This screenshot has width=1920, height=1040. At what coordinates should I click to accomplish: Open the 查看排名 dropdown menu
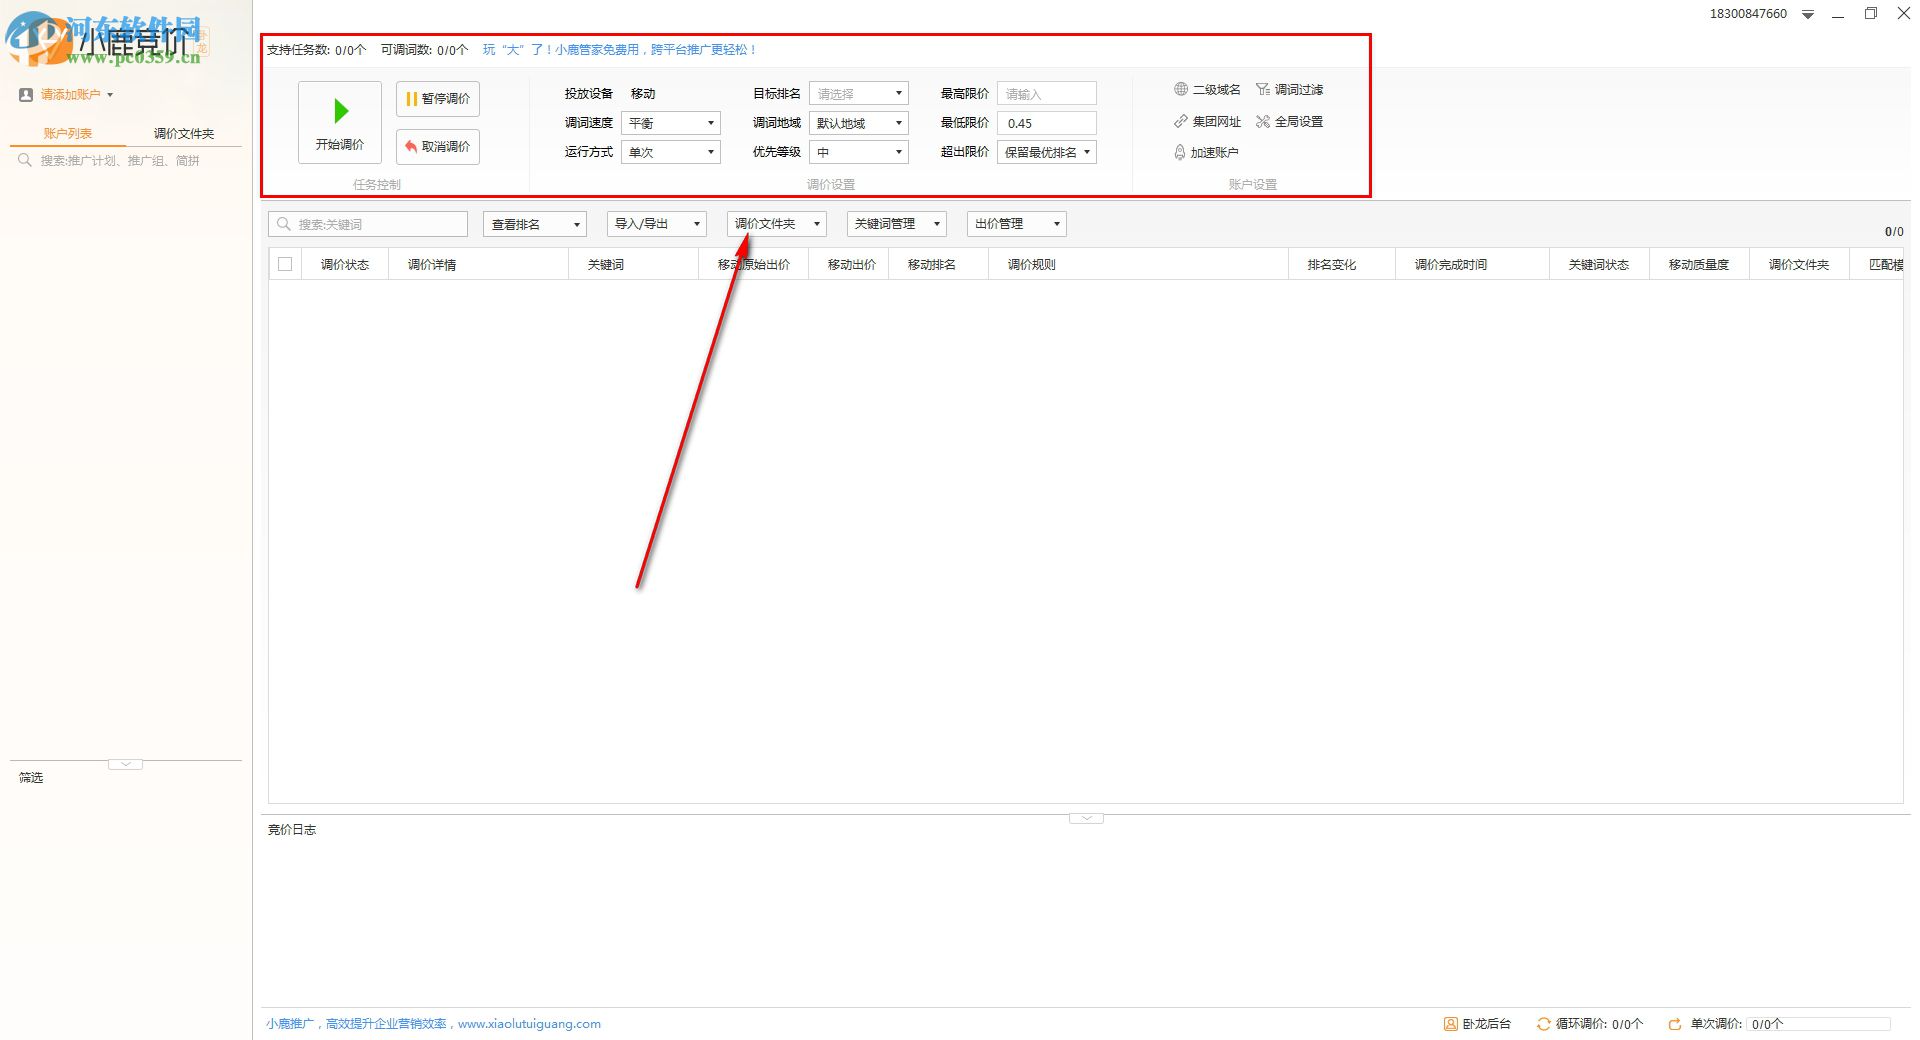[535, 224]
